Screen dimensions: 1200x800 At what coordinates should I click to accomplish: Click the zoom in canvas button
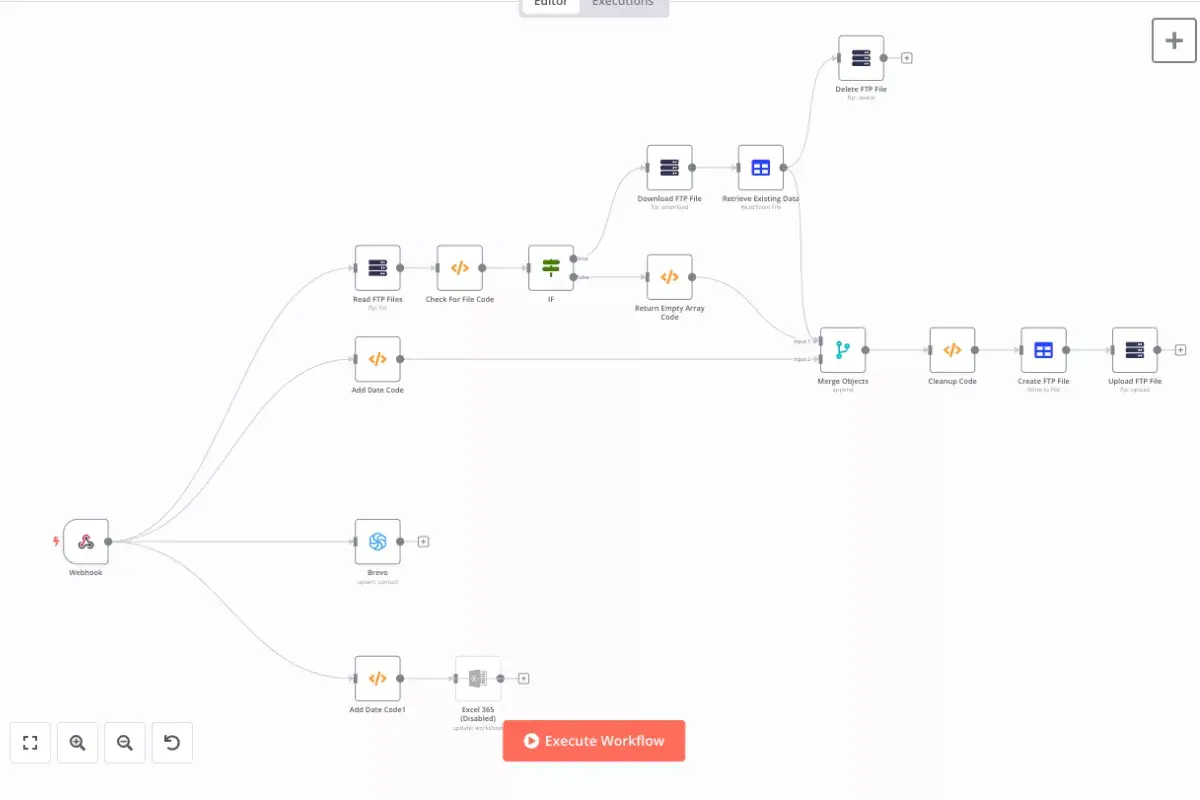[x=78, y=743]
